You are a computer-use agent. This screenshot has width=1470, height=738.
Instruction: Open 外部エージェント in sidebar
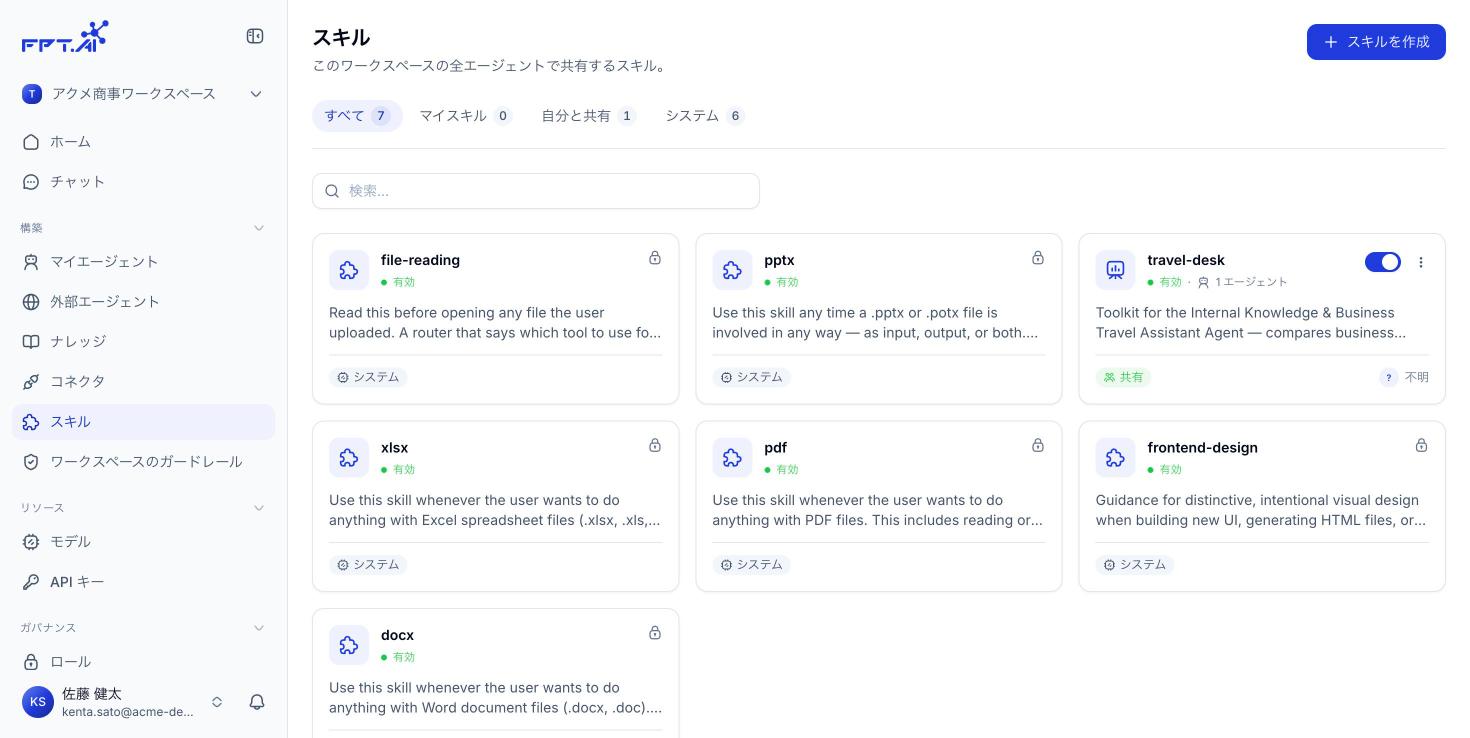[x=143, y=302]
